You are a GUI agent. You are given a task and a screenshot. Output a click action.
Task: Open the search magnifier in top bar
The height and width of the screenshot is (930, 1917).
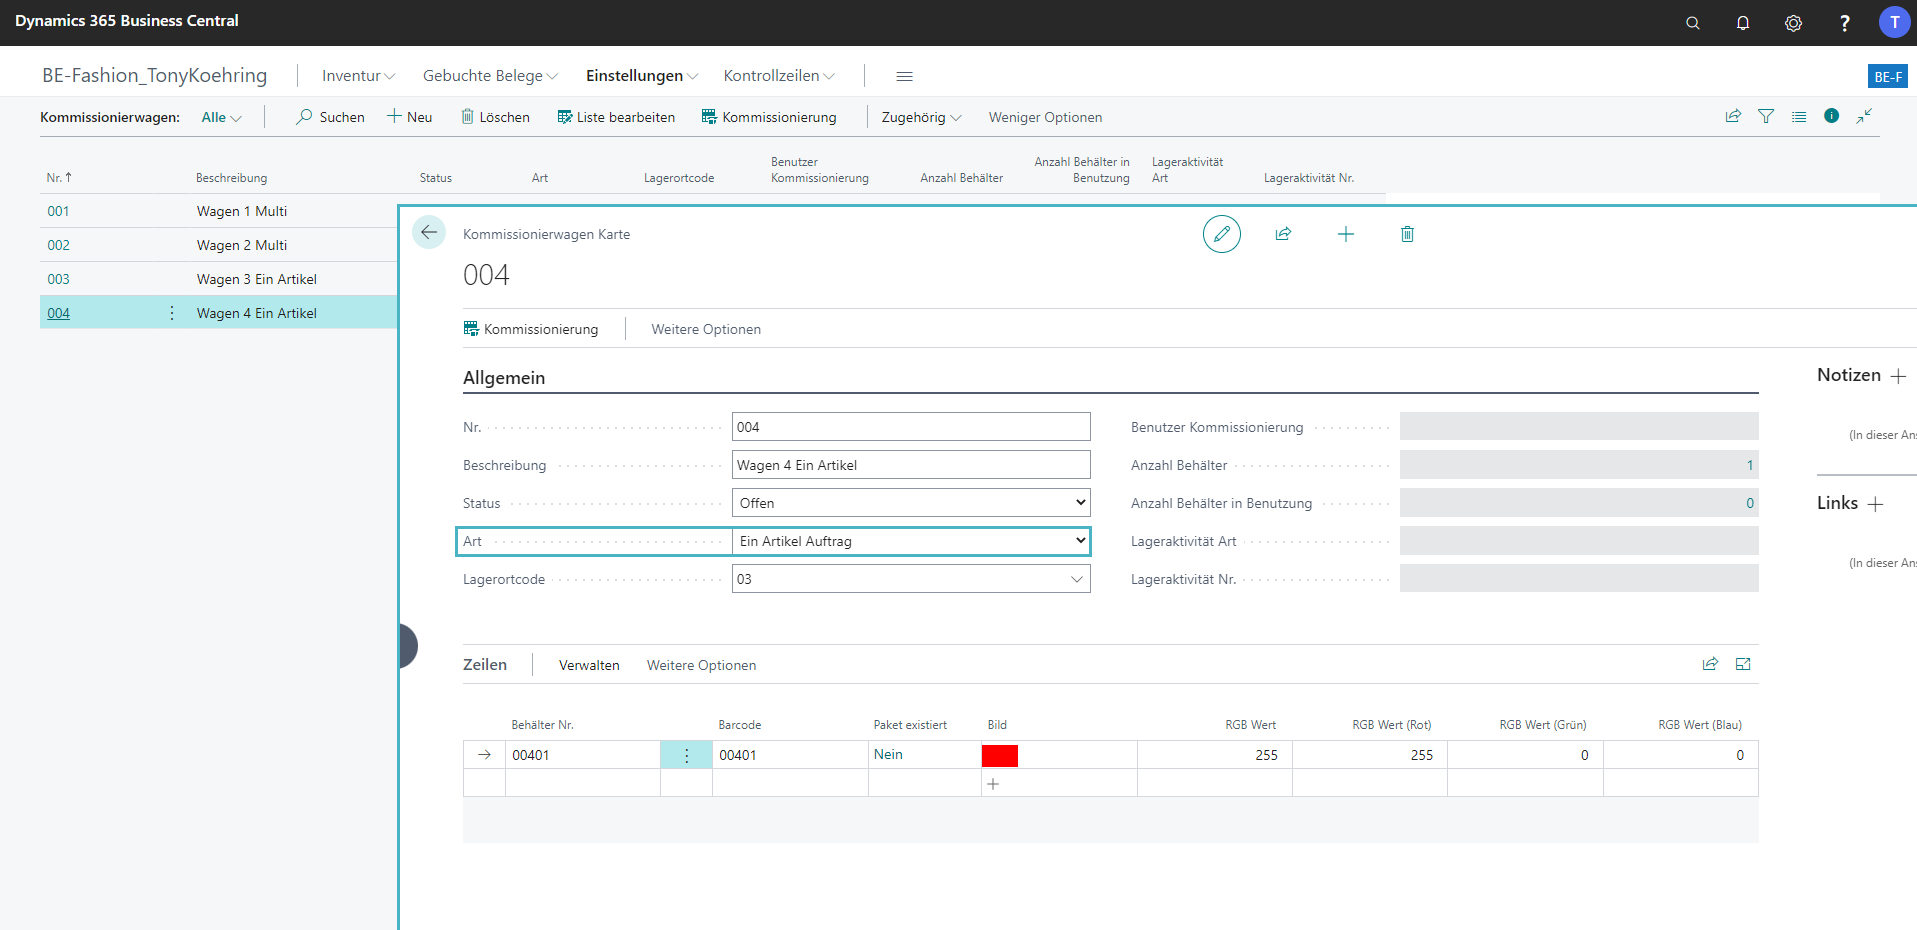1692,23
